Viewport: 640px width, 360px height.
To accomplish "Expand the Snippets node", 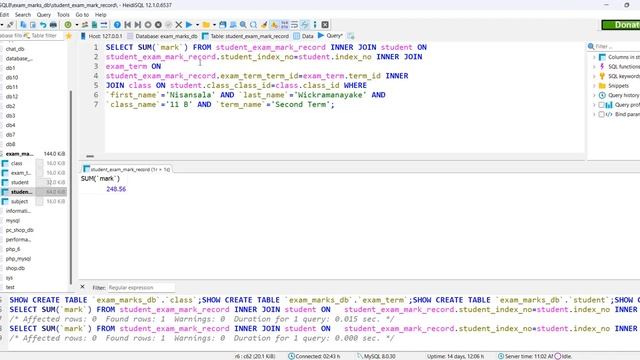I will [594, 86].
